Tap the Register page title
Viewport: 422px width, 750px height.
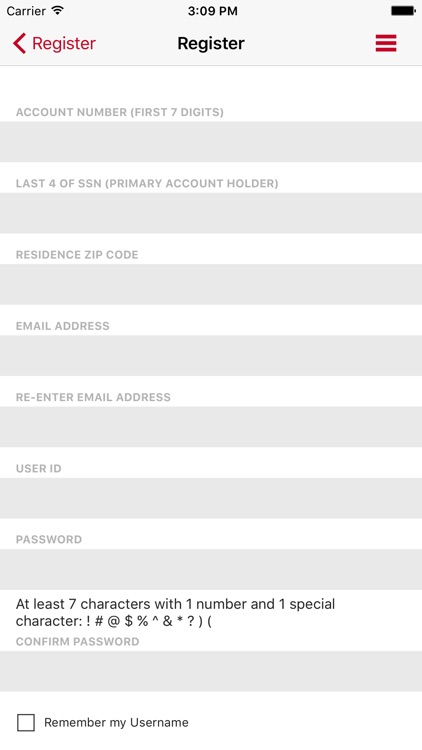click(x=211, y=44)
